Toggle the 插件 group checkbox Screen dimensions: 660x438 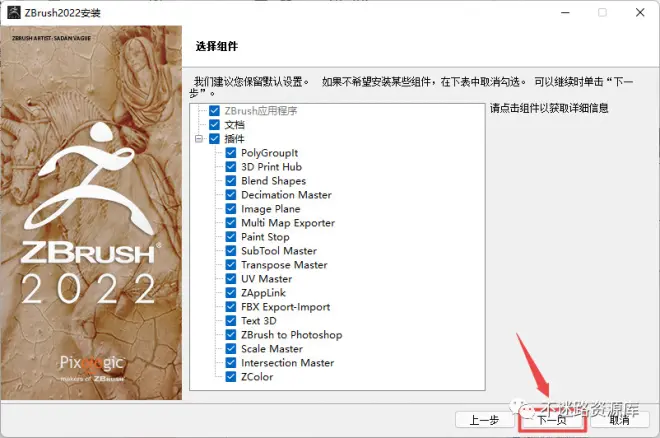click(214, 138)
